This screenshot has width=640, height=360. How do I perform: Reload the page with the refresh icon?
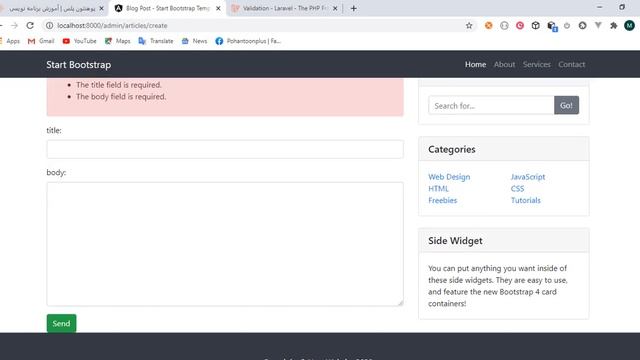[30, 25]
